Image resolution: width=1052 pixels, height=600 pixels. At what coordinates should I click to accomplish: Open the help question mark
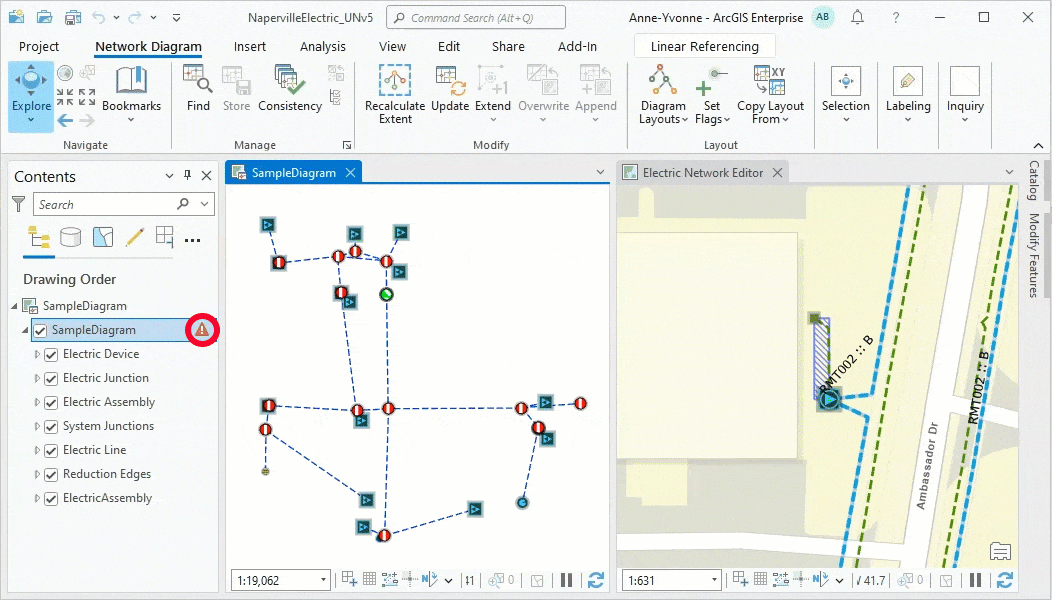(896, 18)
